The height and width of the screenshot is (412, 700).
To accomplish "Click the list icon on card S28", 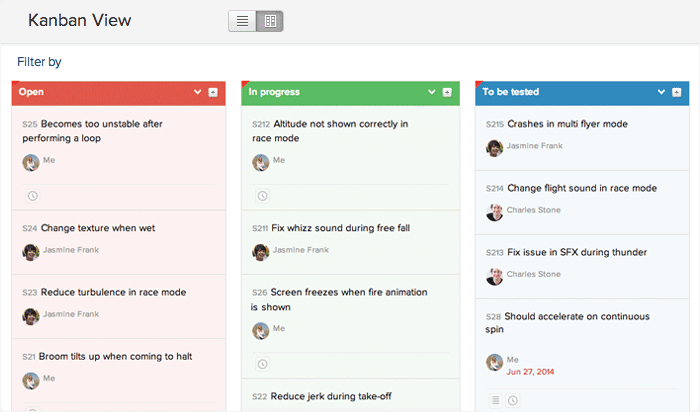I will (495, 400).
